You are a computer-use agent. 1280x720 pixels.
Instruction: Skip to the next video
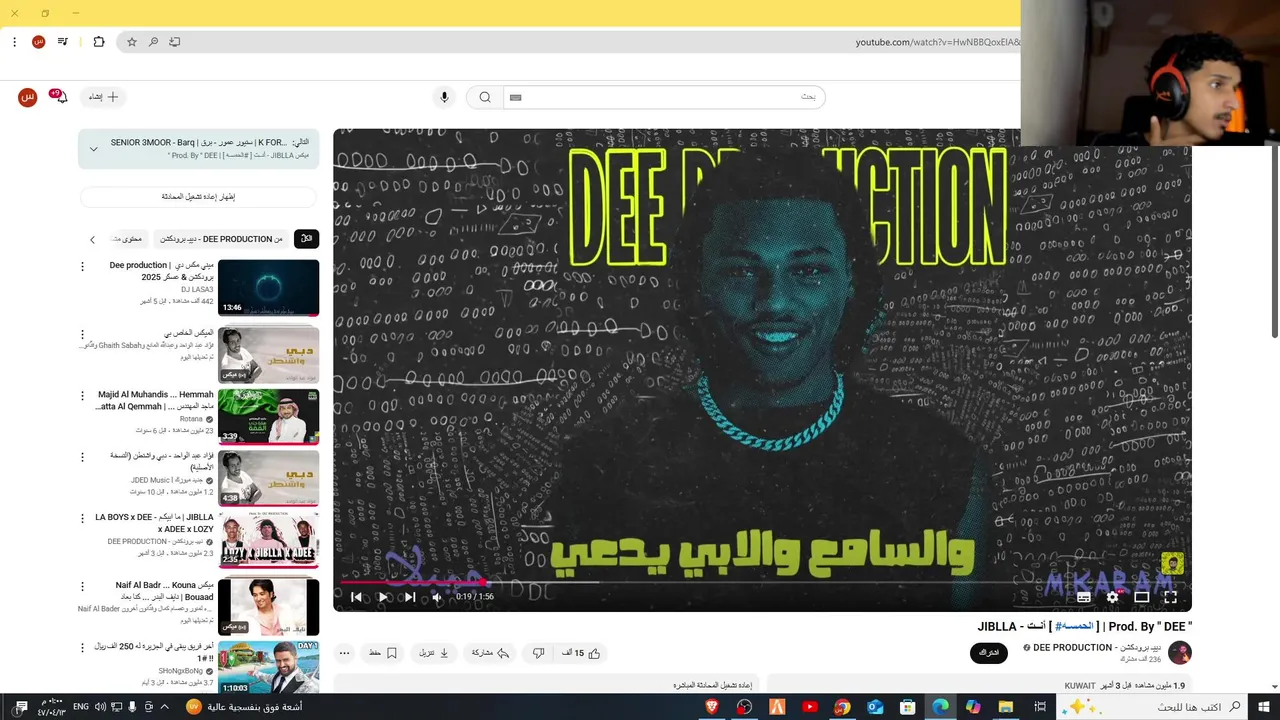pos(410,597)
